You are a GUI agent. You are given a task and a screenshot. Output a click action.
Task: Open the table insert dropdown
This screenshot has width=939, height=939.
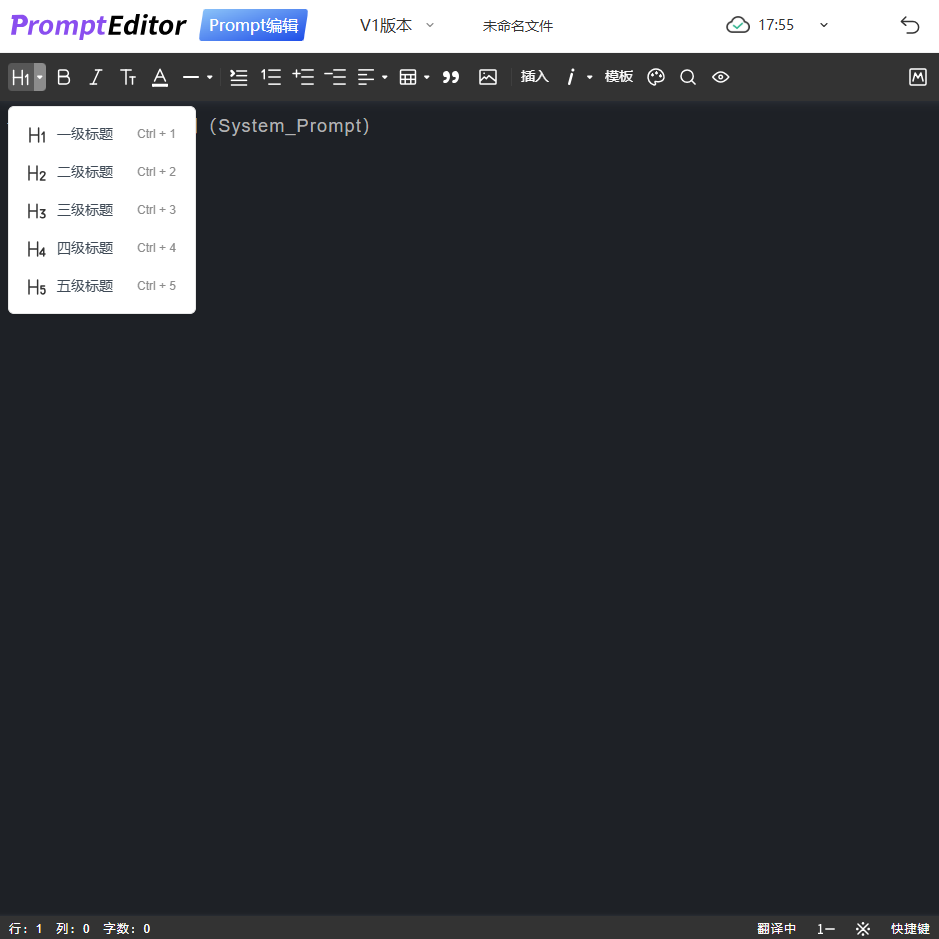(x=414, y=77)
